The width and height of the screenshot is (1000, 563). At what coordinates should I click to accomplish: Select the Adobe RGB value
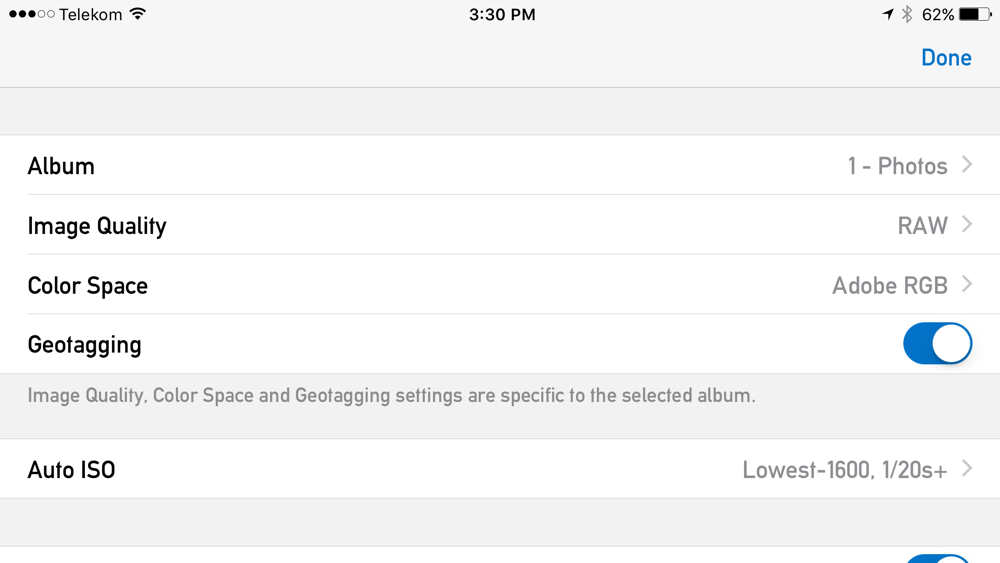click(x=890, y=285)
